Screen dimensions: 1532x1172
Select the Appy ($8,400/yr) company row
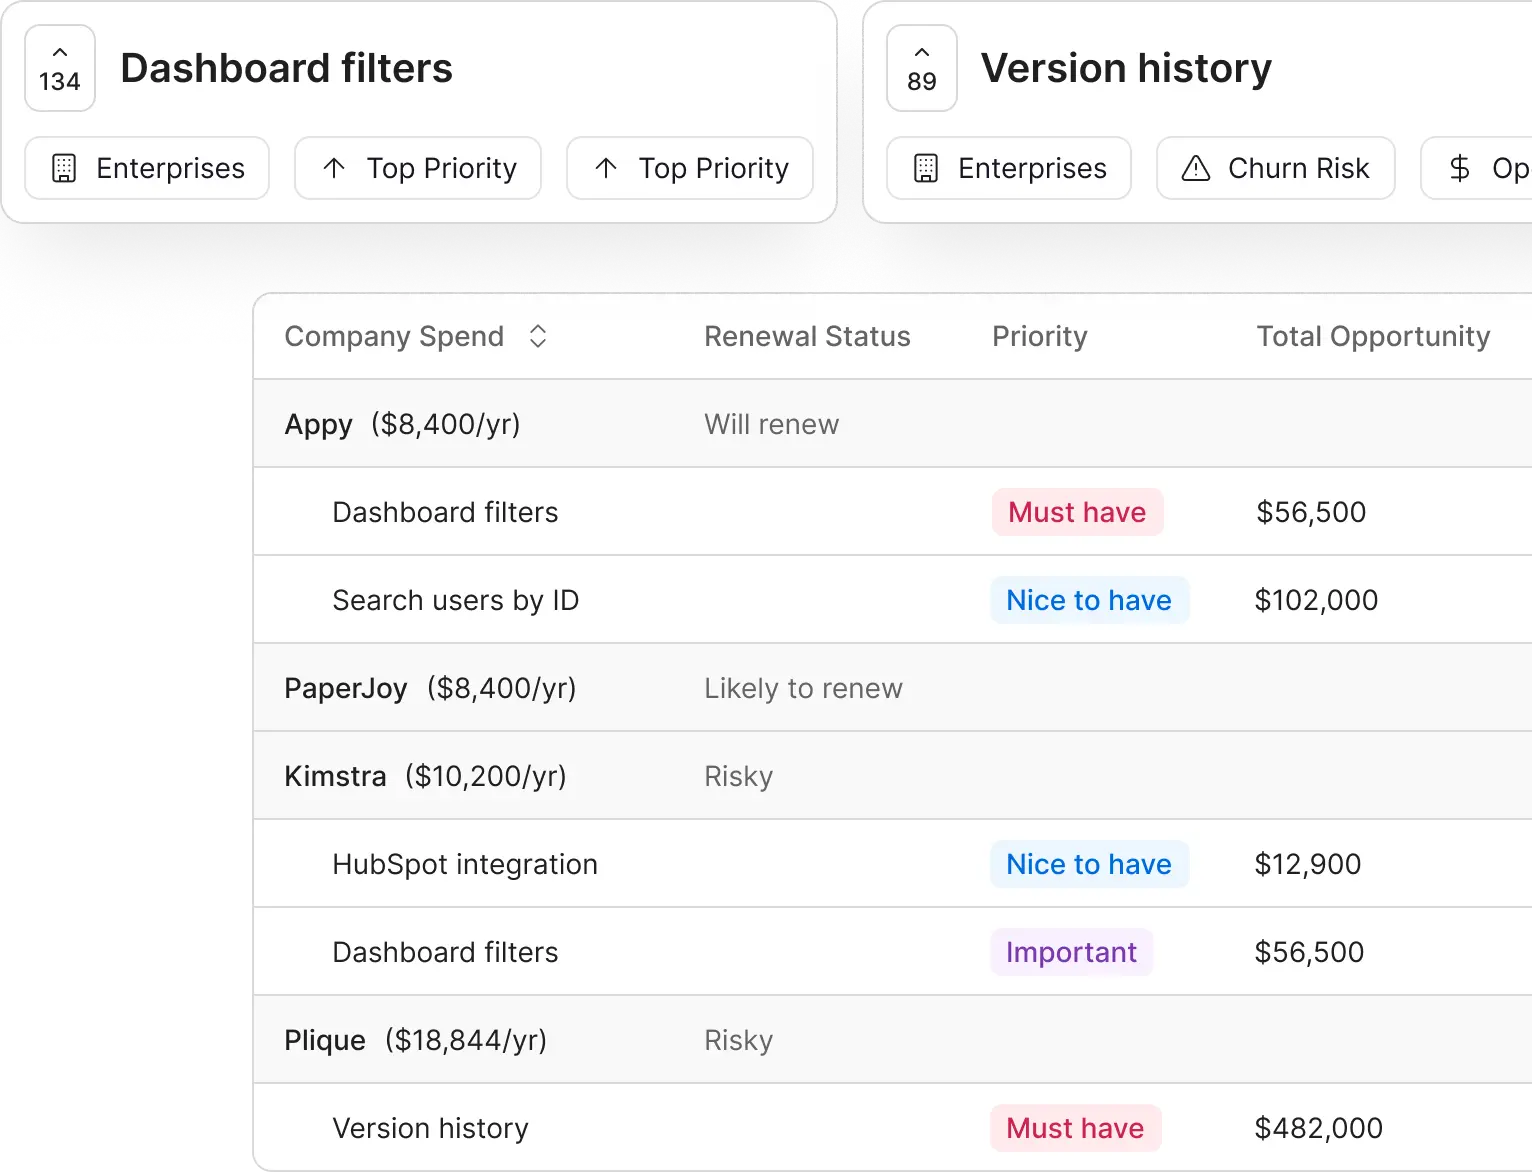892,424
